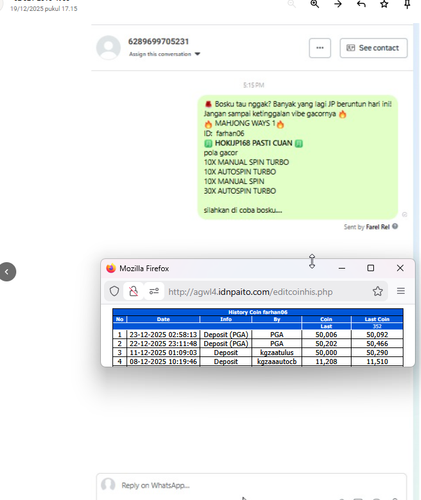Click the info icon next to Farel Rel
The width and height of the screenshot is (421, 500).
click(x=395, y=226)
